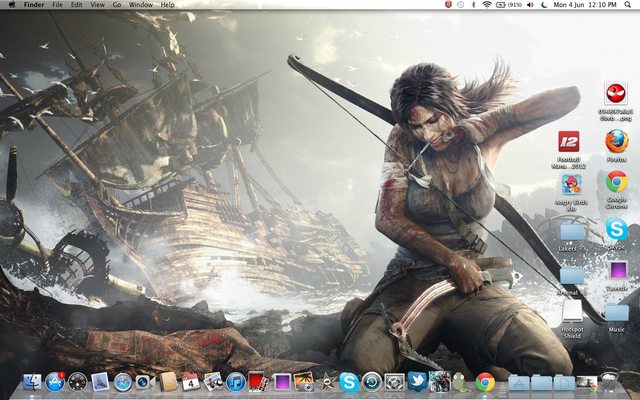This screenshot has height=400, width=640.
Task: Open the Go menu
Action: [117, 4]
